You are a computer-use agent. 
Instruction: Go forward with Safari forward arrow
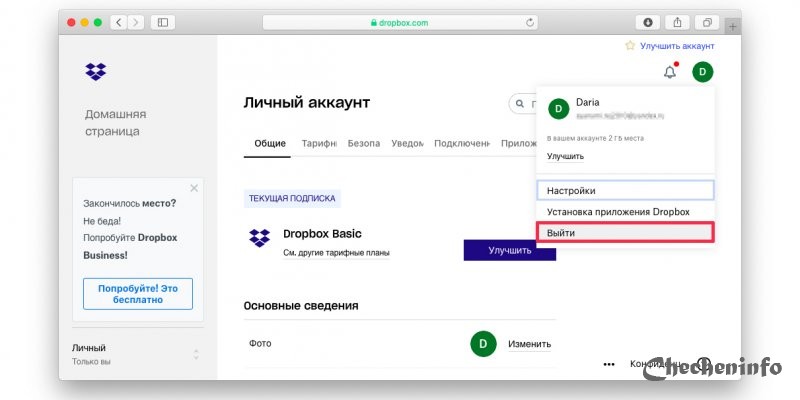135,22
